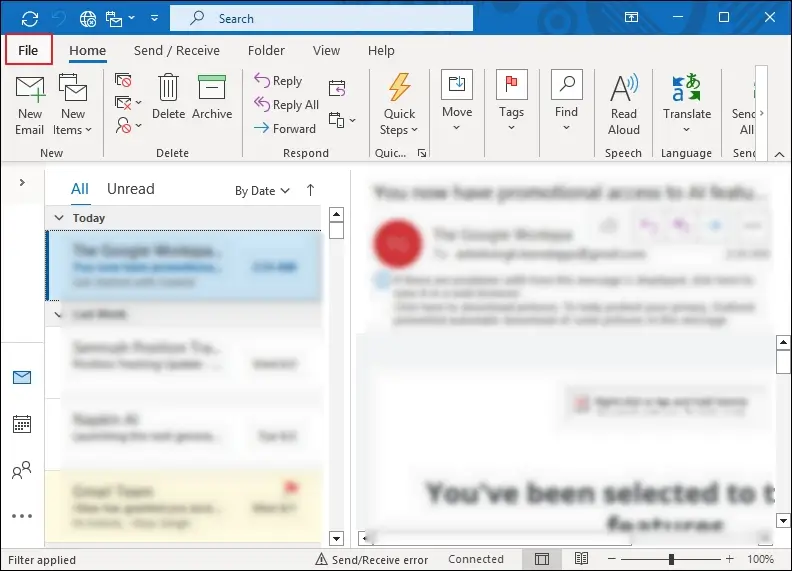
Task: Open the Translate menu
Action: tap(686, 105)
